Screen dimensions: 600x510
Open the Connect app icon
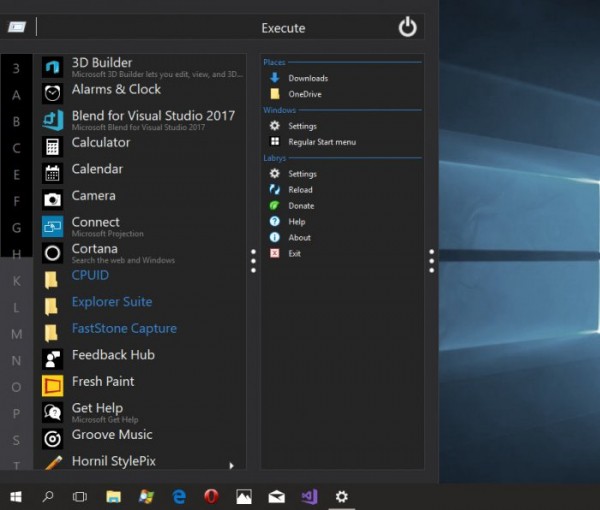(52, 226)
